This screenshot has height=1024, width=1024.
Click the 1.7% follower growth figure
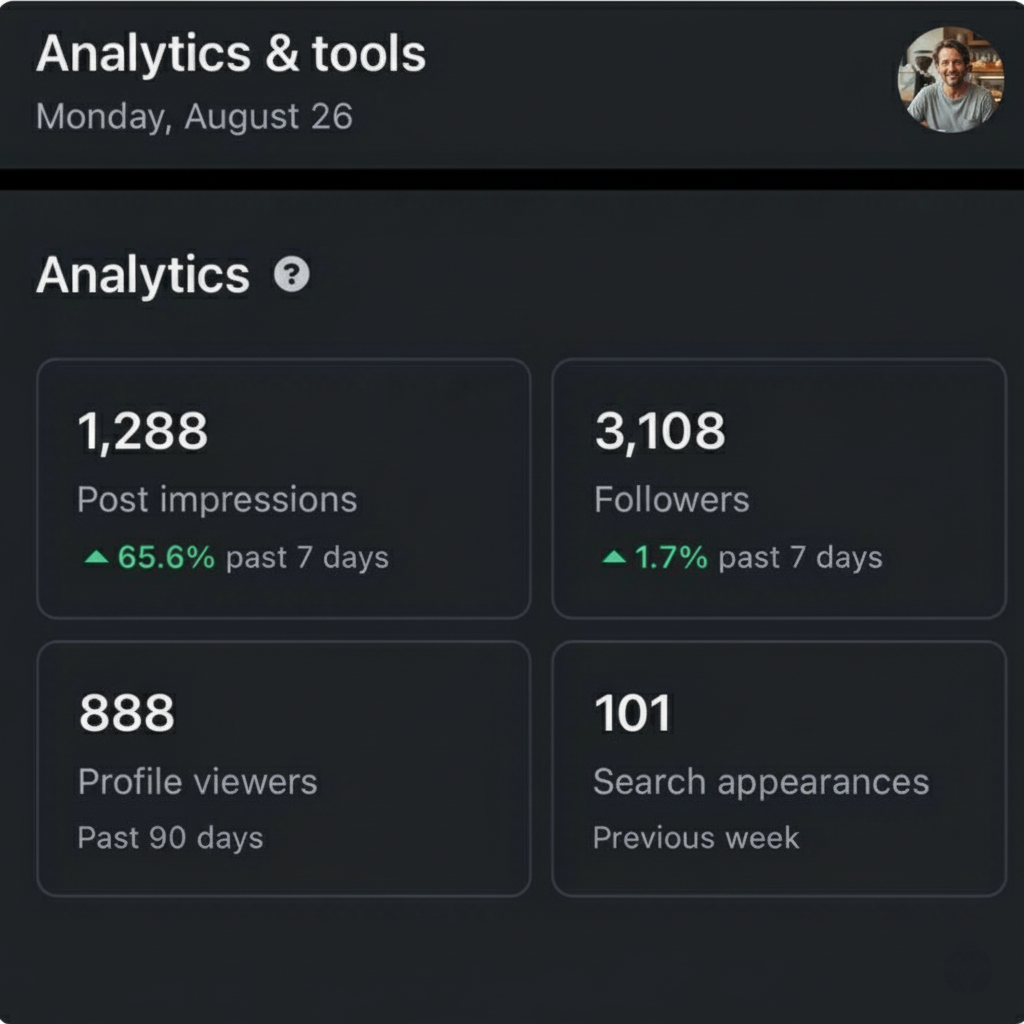[x=671, y=558]
